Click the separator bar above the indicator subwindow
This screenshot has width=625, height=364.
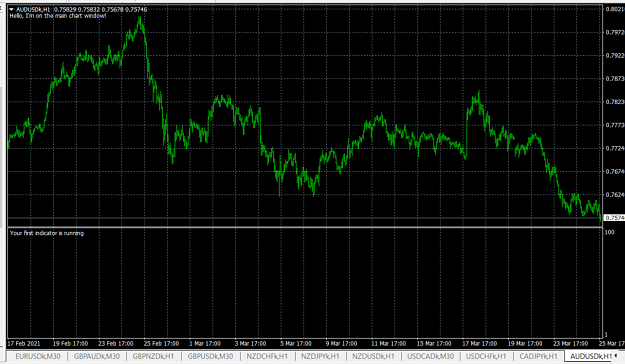tap(305, 227)
